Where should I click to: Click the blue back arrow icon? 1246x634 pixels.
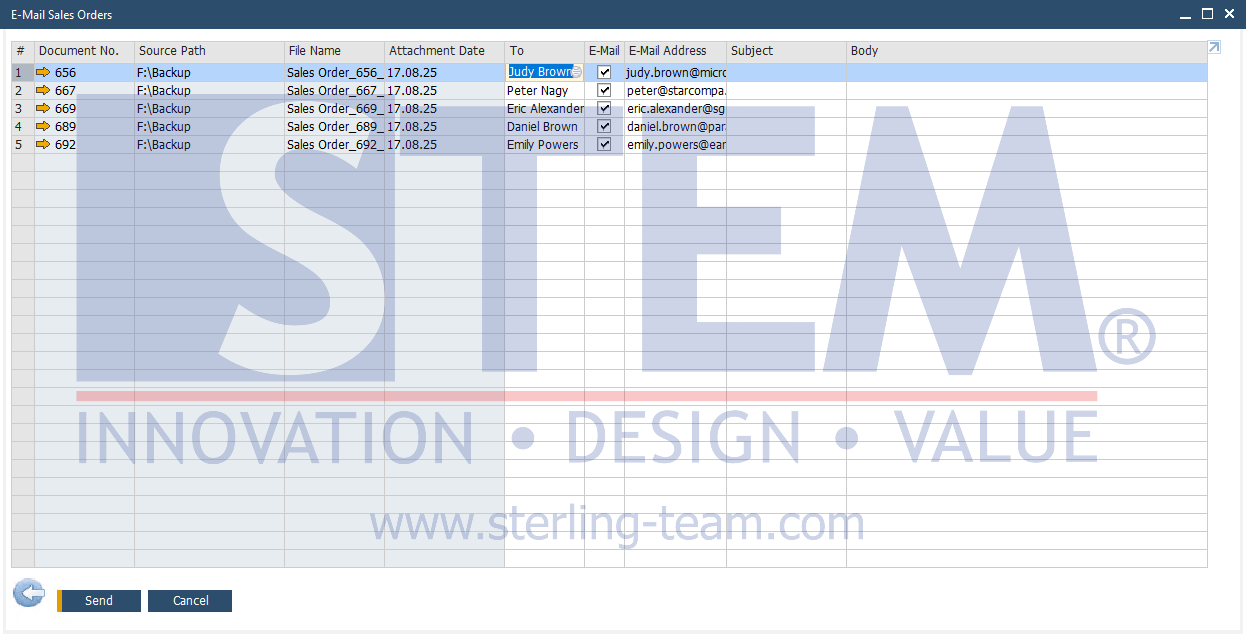[29, 594]
